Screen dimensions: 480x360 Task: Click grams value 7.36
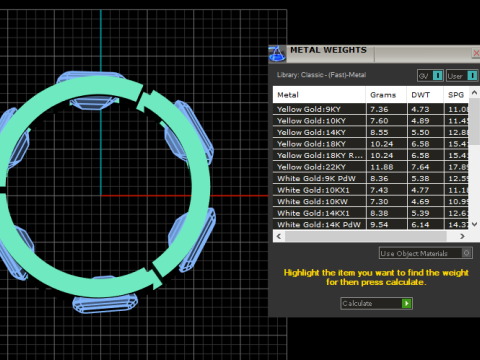(x=379, y=109)
